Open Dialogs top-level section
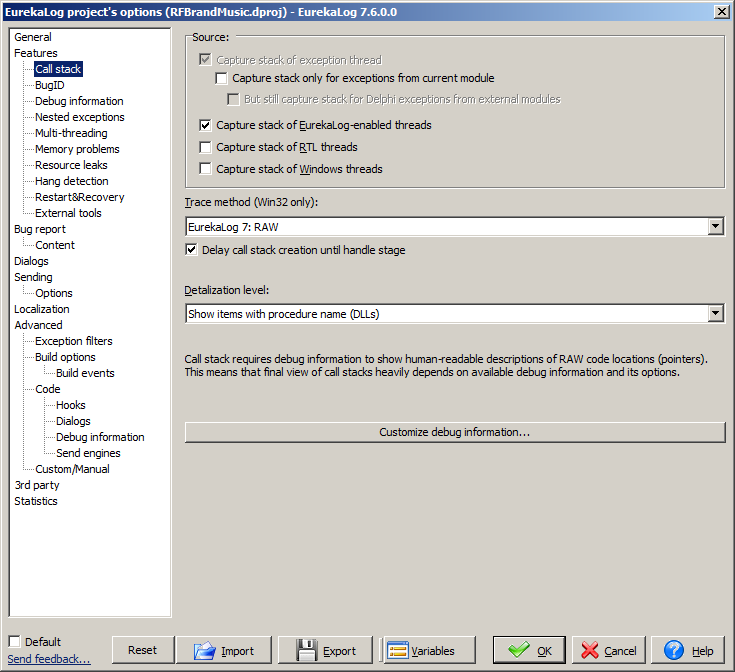This screenshot has height=672, width=735. click(31, 261)
